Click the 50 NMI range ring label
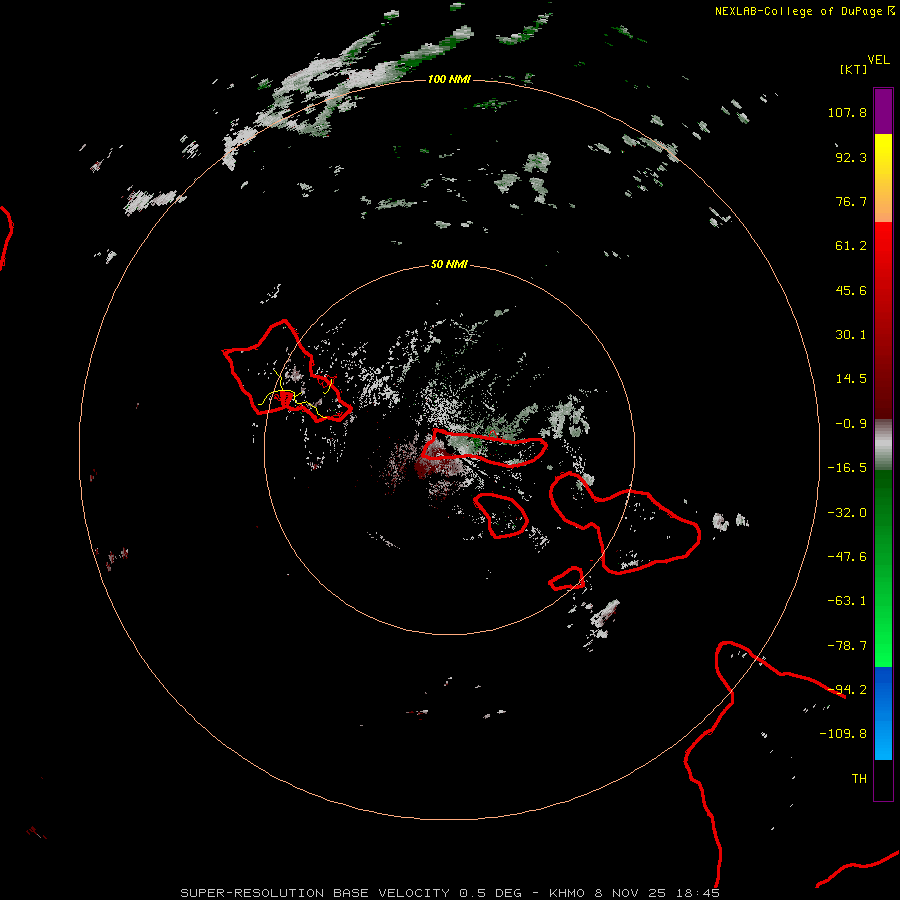 click(x=449, y=264)
